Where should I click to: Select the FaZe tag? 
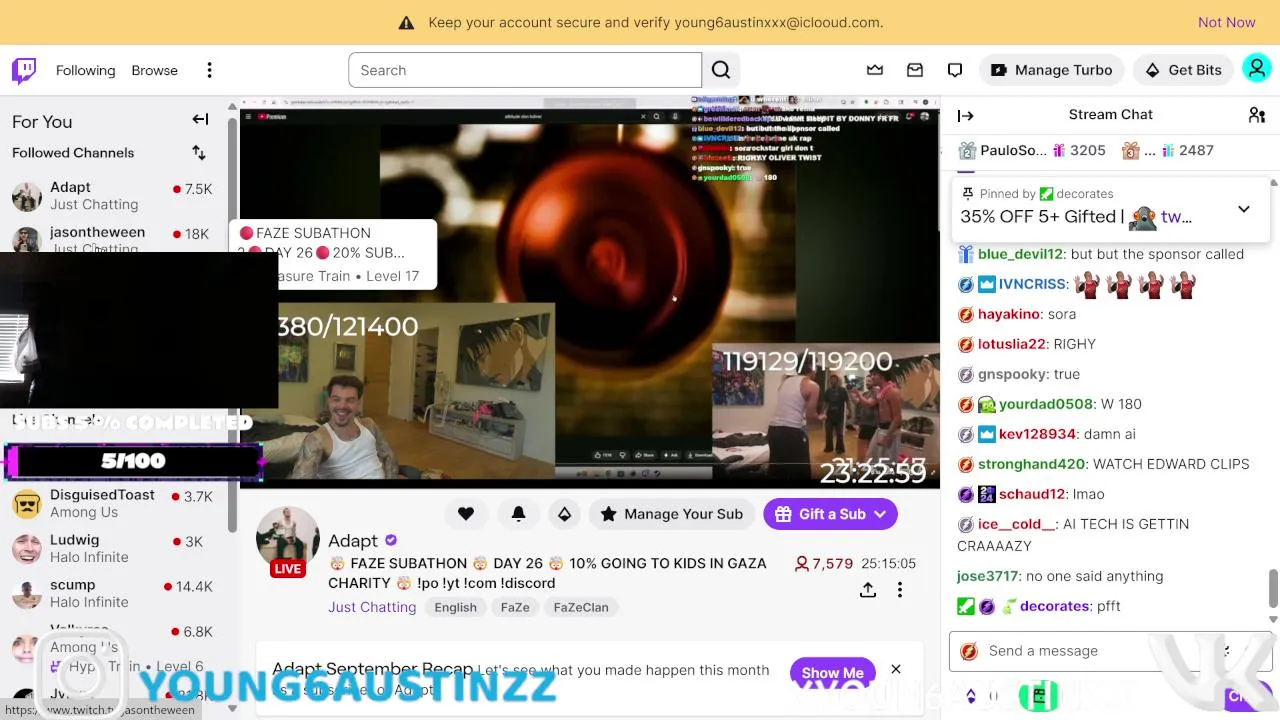(515, 607)
